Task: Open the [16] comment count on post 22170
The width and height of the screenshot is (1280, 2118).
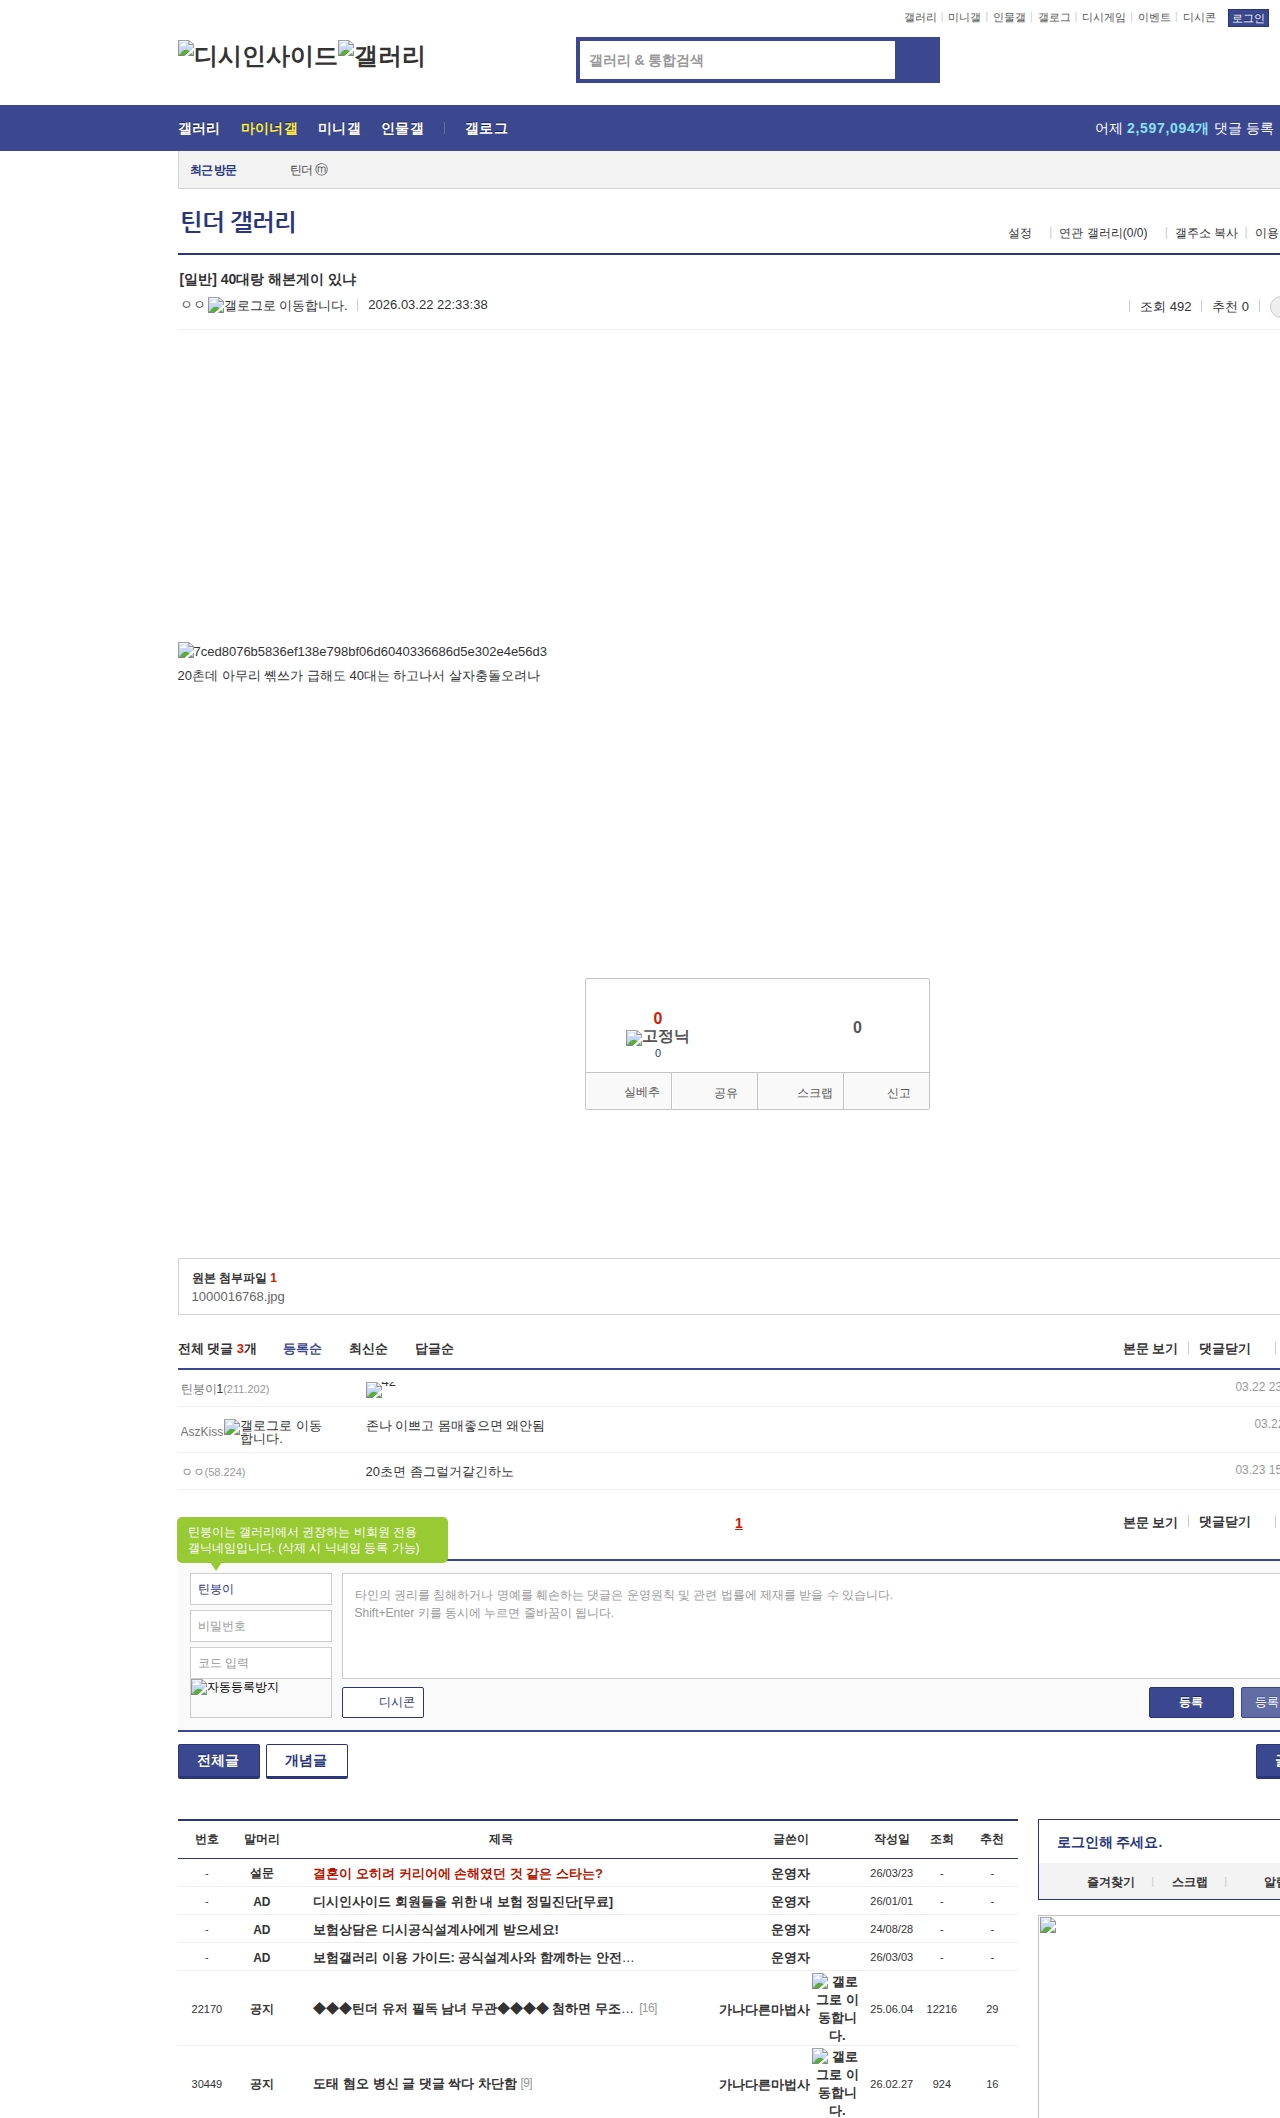Action: point(648,2008)
